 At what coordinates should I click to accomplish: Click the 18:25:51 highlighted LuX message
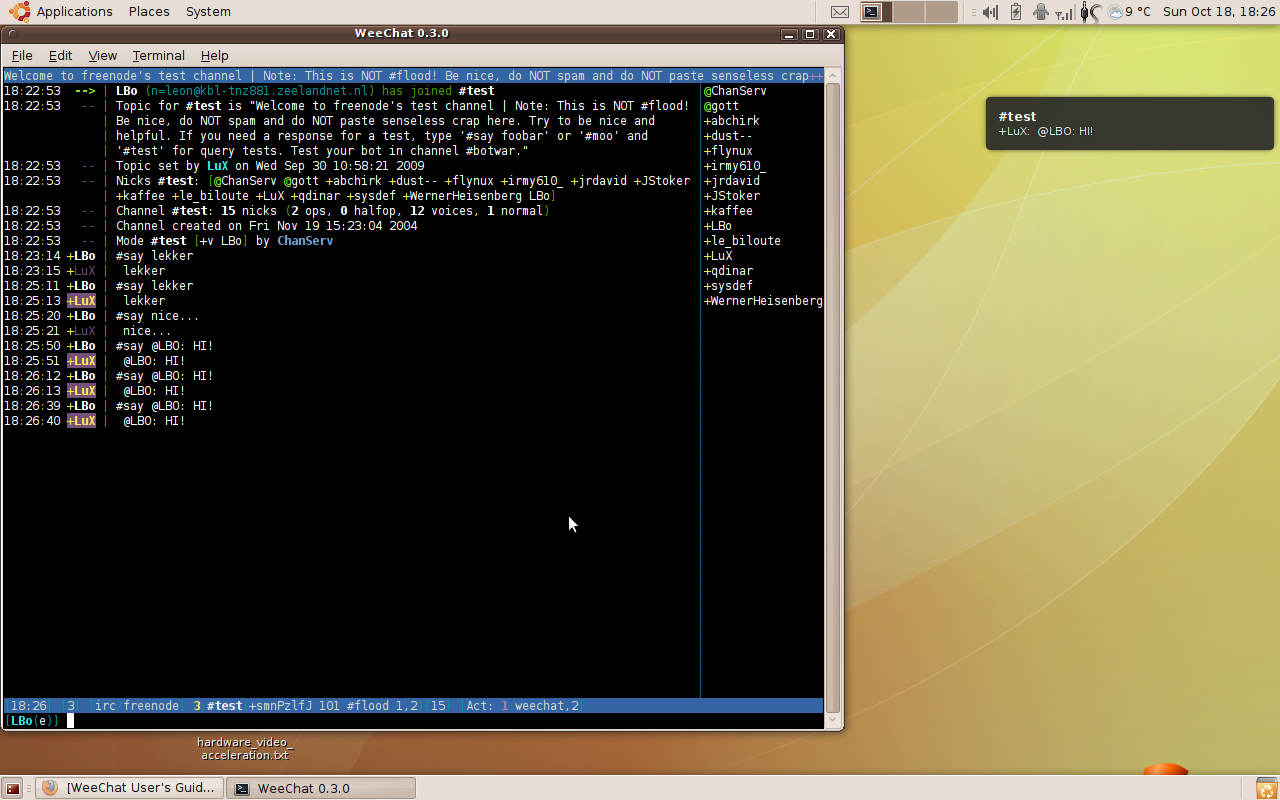[x=95, y=361]
